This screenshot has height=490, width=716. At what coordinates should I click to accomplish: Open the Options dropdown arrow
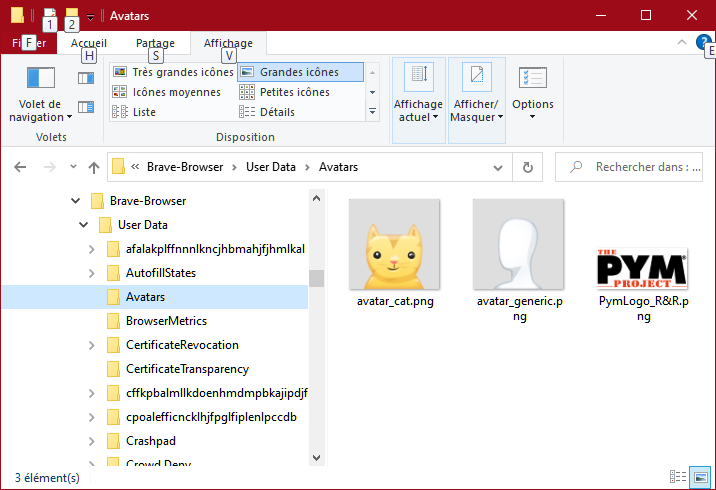532,117
